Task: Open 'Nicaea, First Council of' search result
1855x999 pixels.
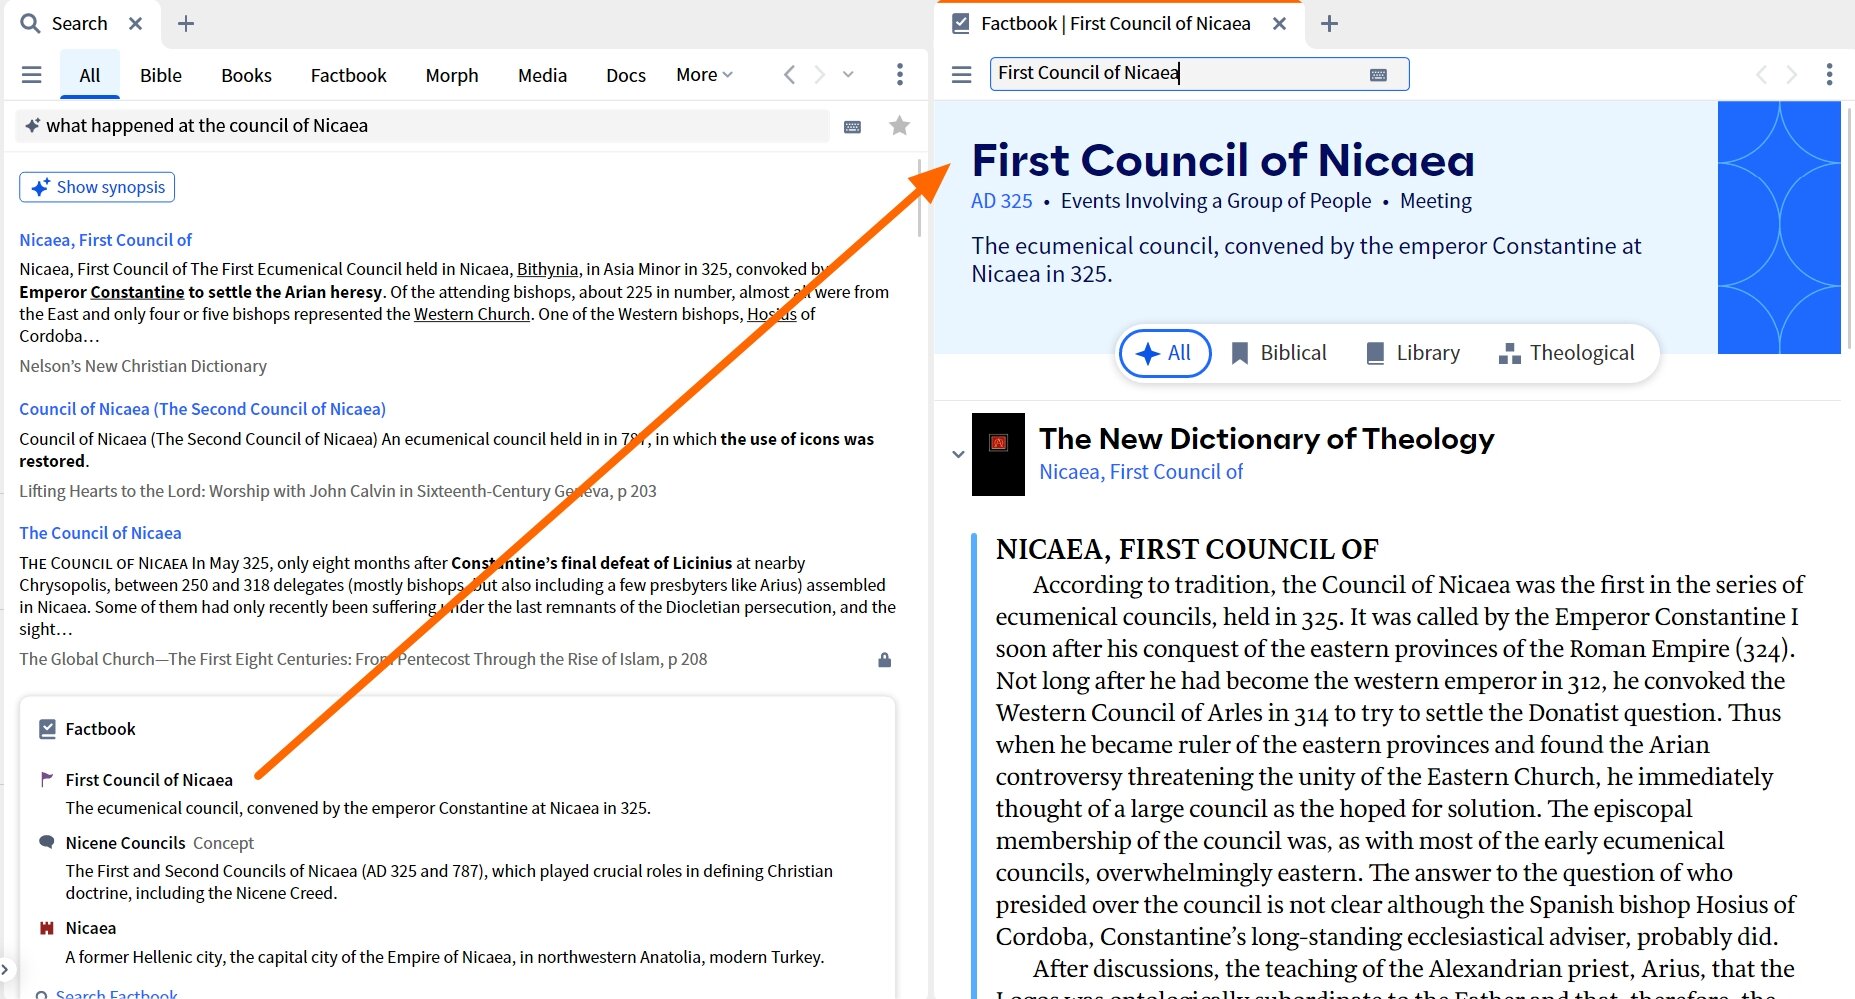Action: pos(106,240)
